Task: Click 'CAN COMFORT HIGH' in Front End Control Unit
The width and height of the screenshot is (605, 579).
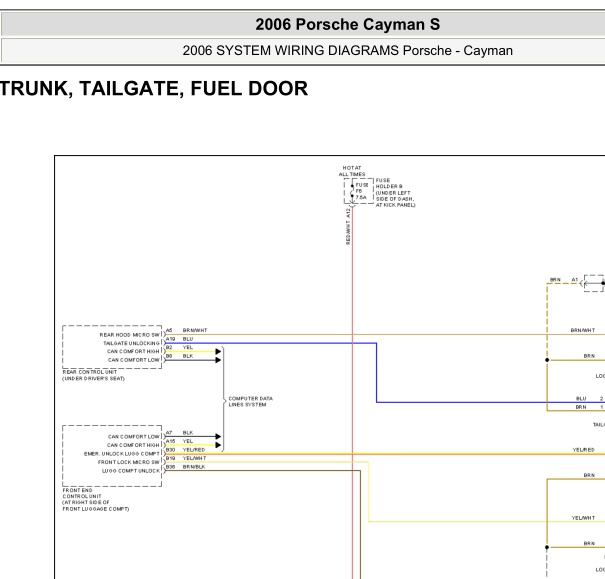Action: (x=133, y=445)
